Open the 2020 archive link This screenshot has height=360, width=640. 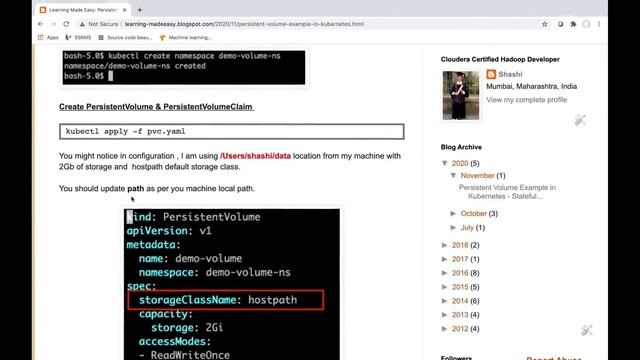click(460, 163)
